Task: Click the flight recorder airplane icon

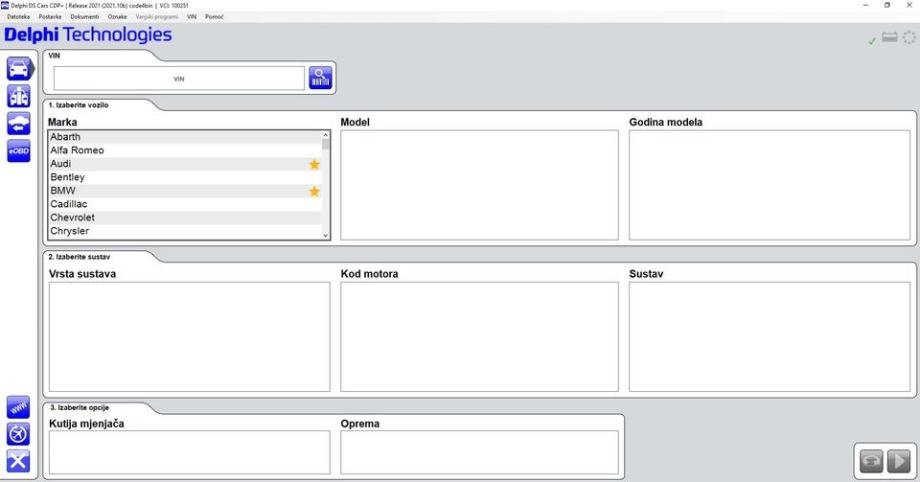Action: [x=18, y=434]
